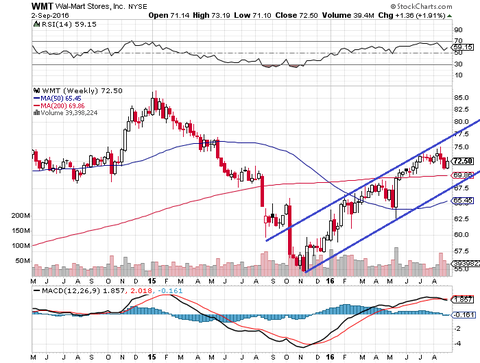Click the 1.857 MACD tag on right axis
This screenshot has height=363, width=480.
coord(463,300)
